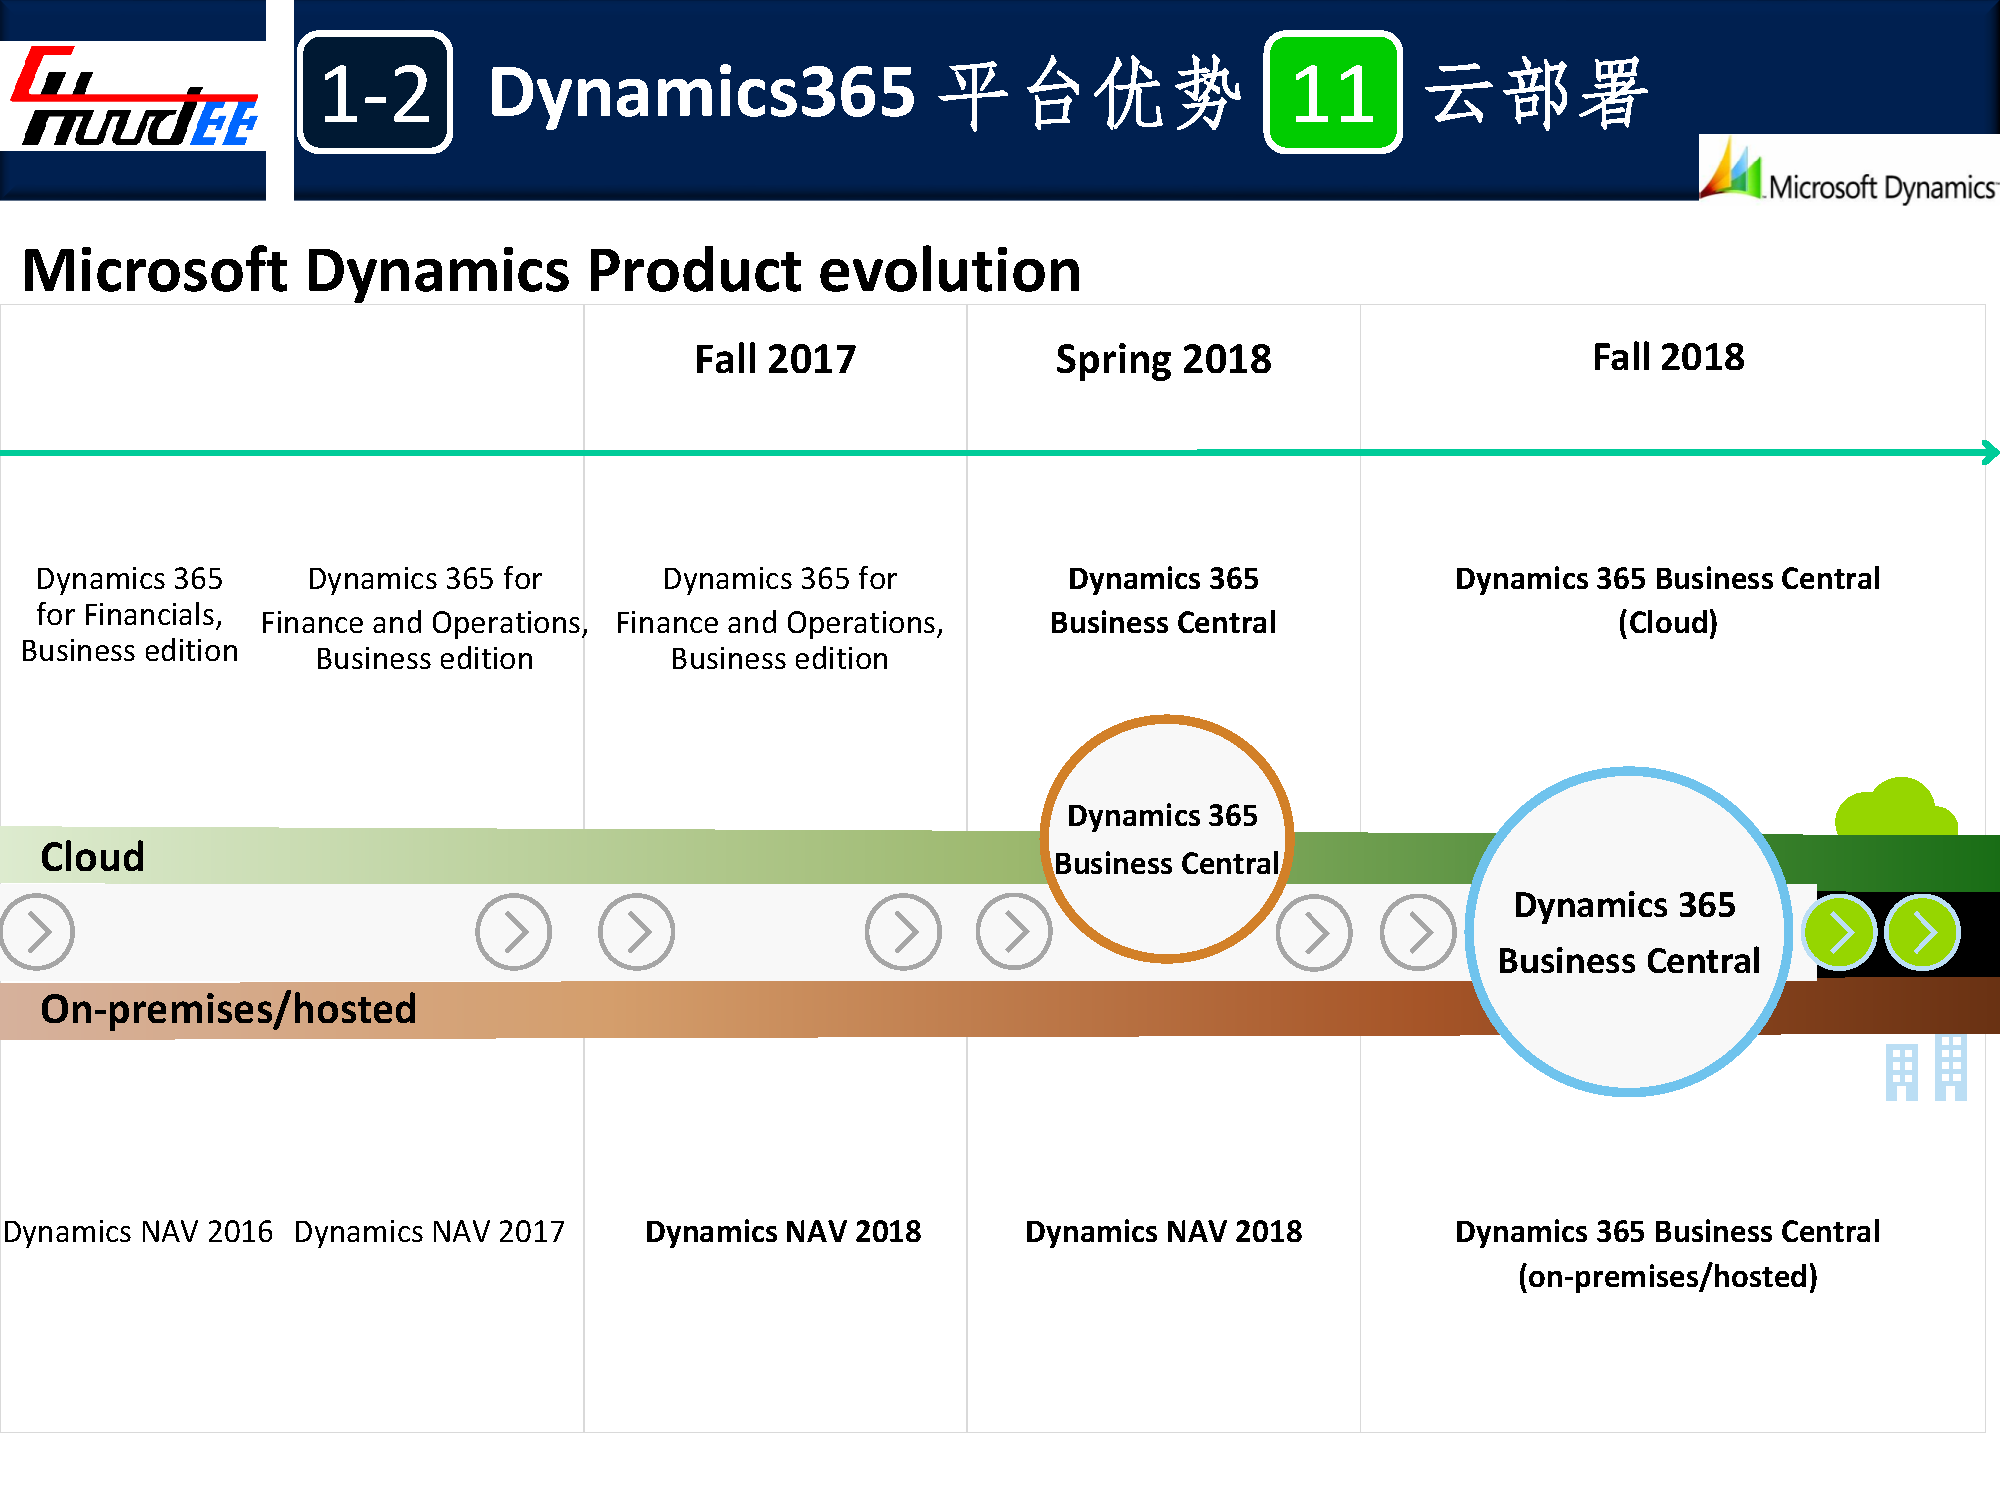Screen dimensions: 2000x1508
Task: Click the rightmost green chevron circle
Action: tap(1922, 933)
